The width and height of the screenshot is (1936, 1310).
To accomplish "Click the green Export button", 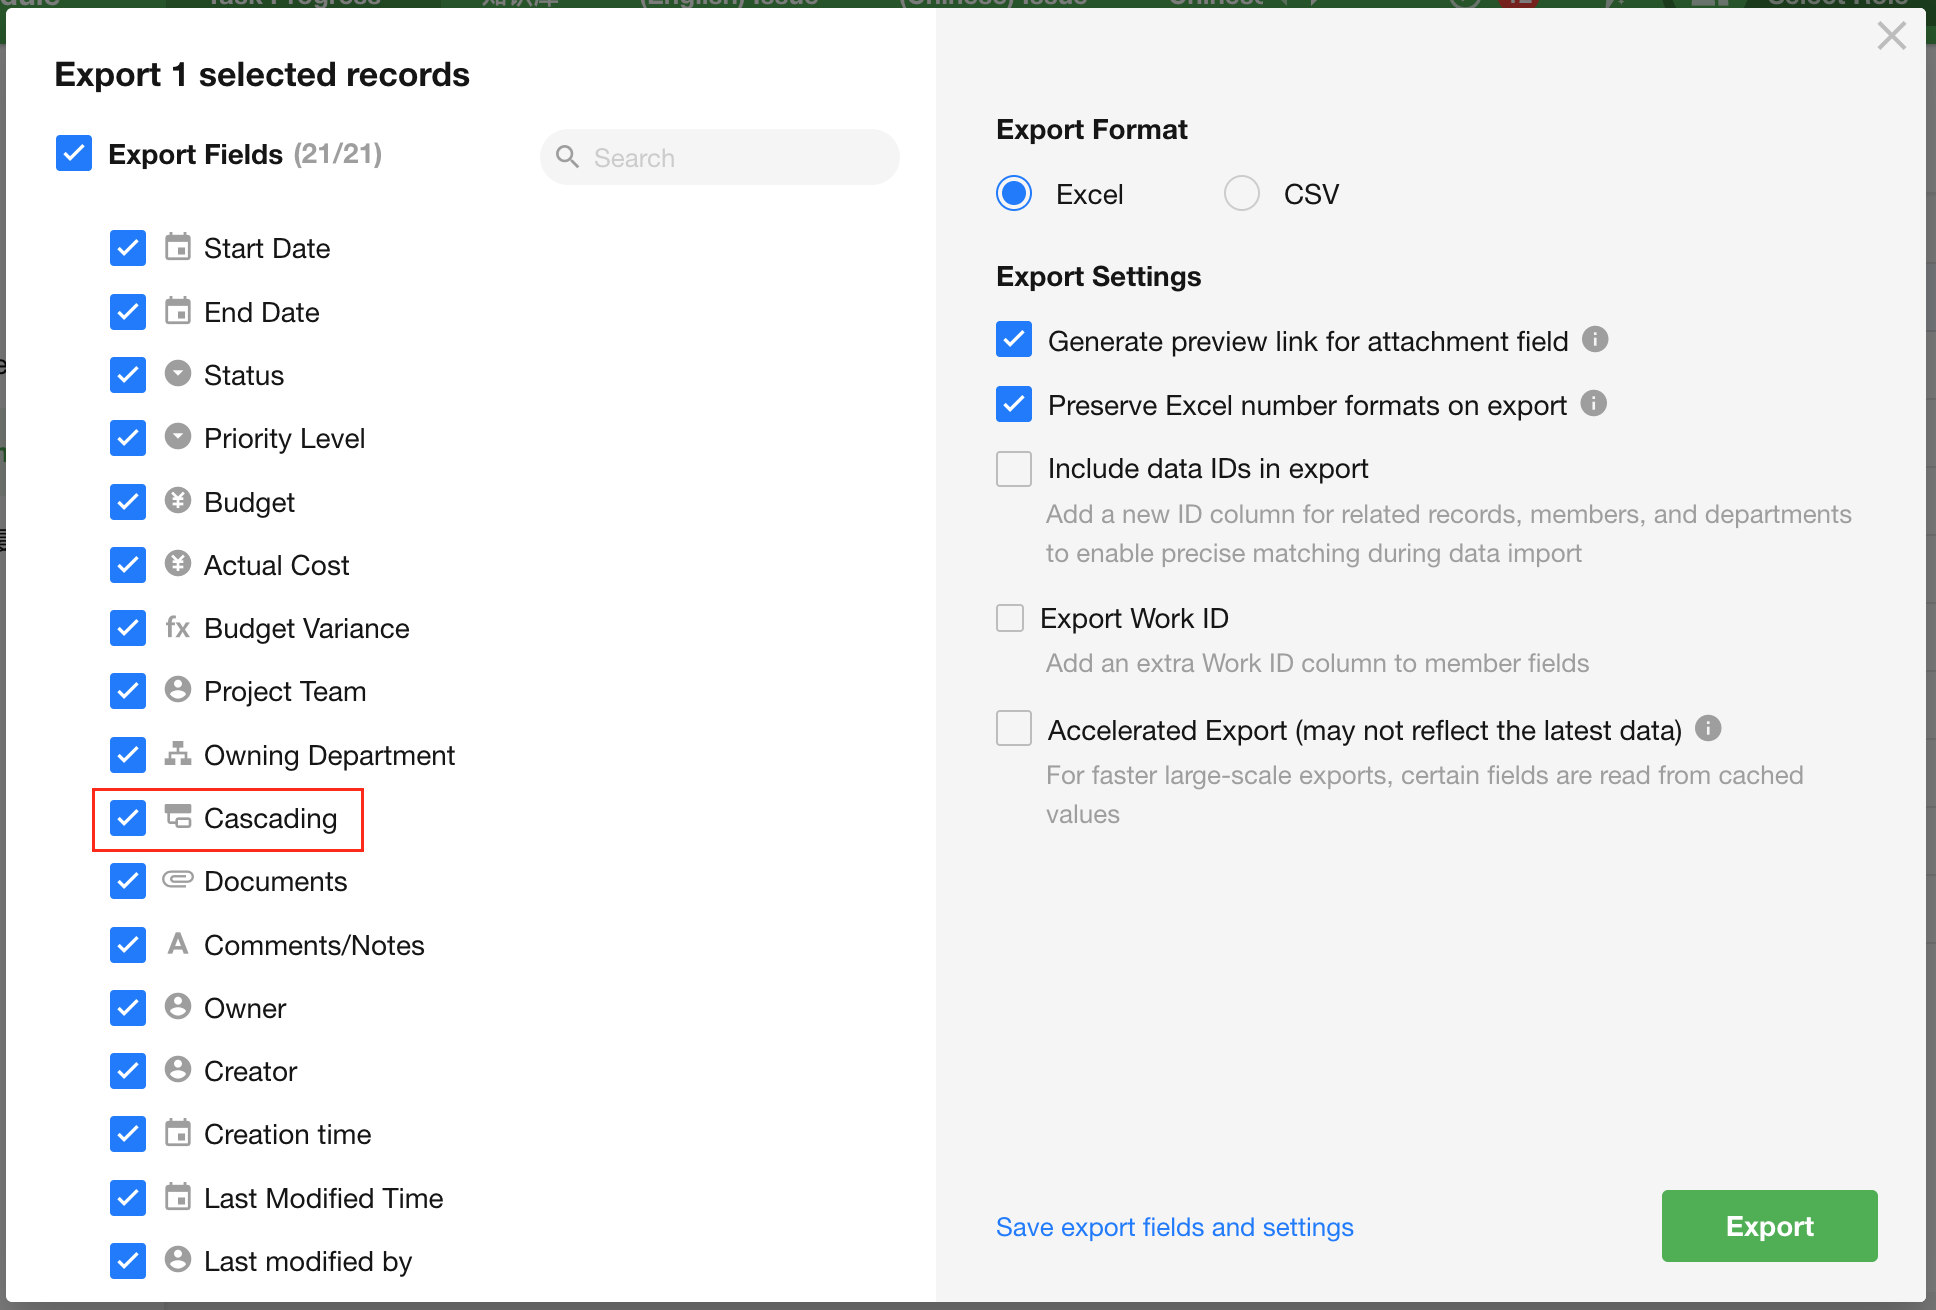I will pyautogui.click(x=1769, y=1226).
